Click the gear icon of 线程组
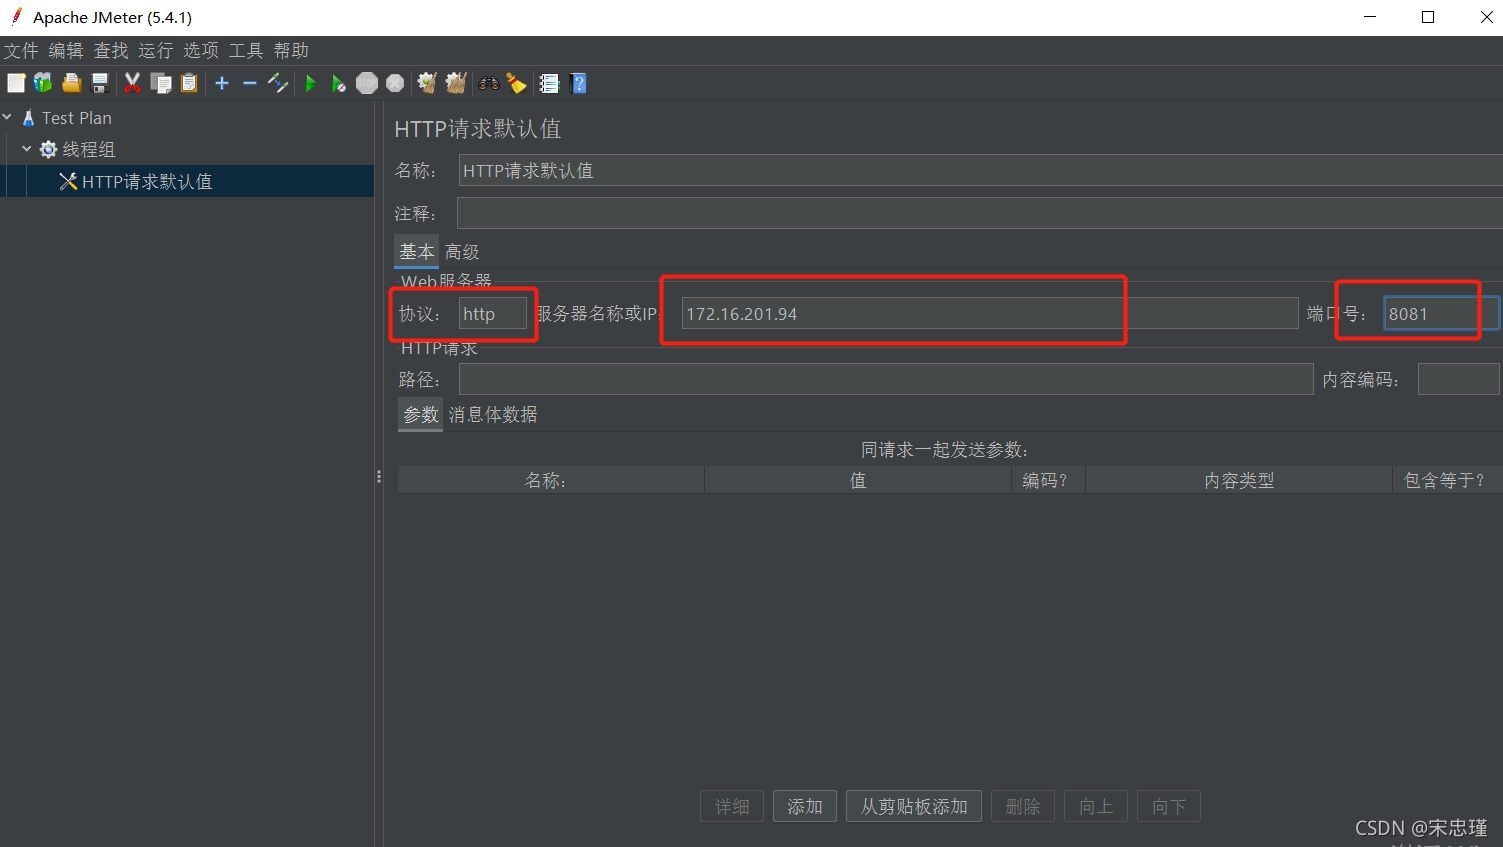Image resolution: width=1503 pixels, height=847 pixels. click(48, 149)
